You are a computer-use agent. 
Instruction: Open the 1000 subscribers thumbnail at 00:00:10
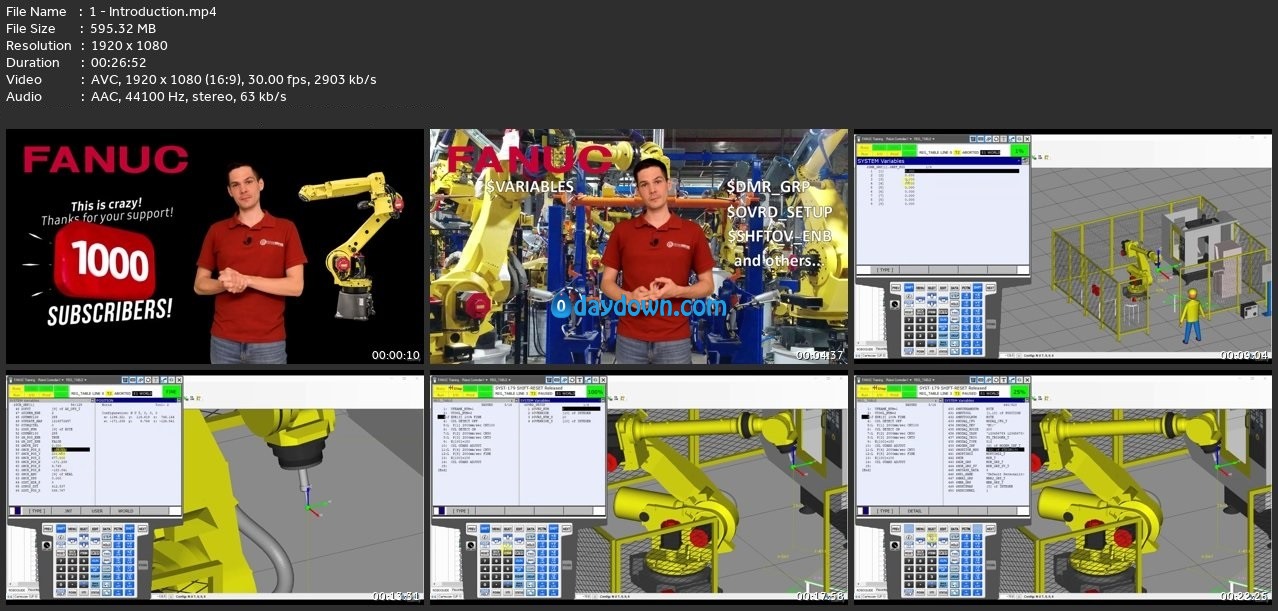(215, 246)
